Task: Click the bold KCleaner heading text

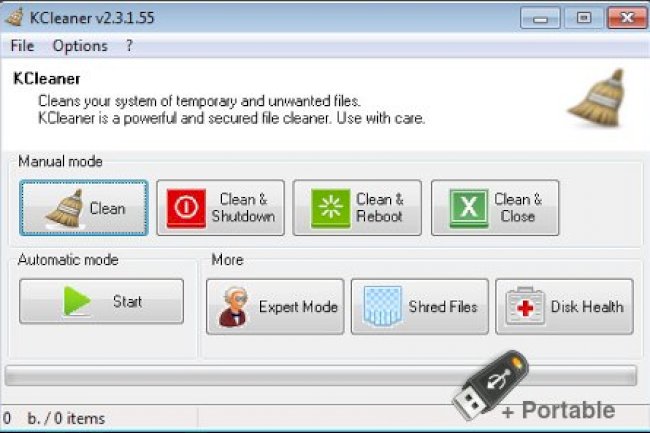Action: pos(47,79)
